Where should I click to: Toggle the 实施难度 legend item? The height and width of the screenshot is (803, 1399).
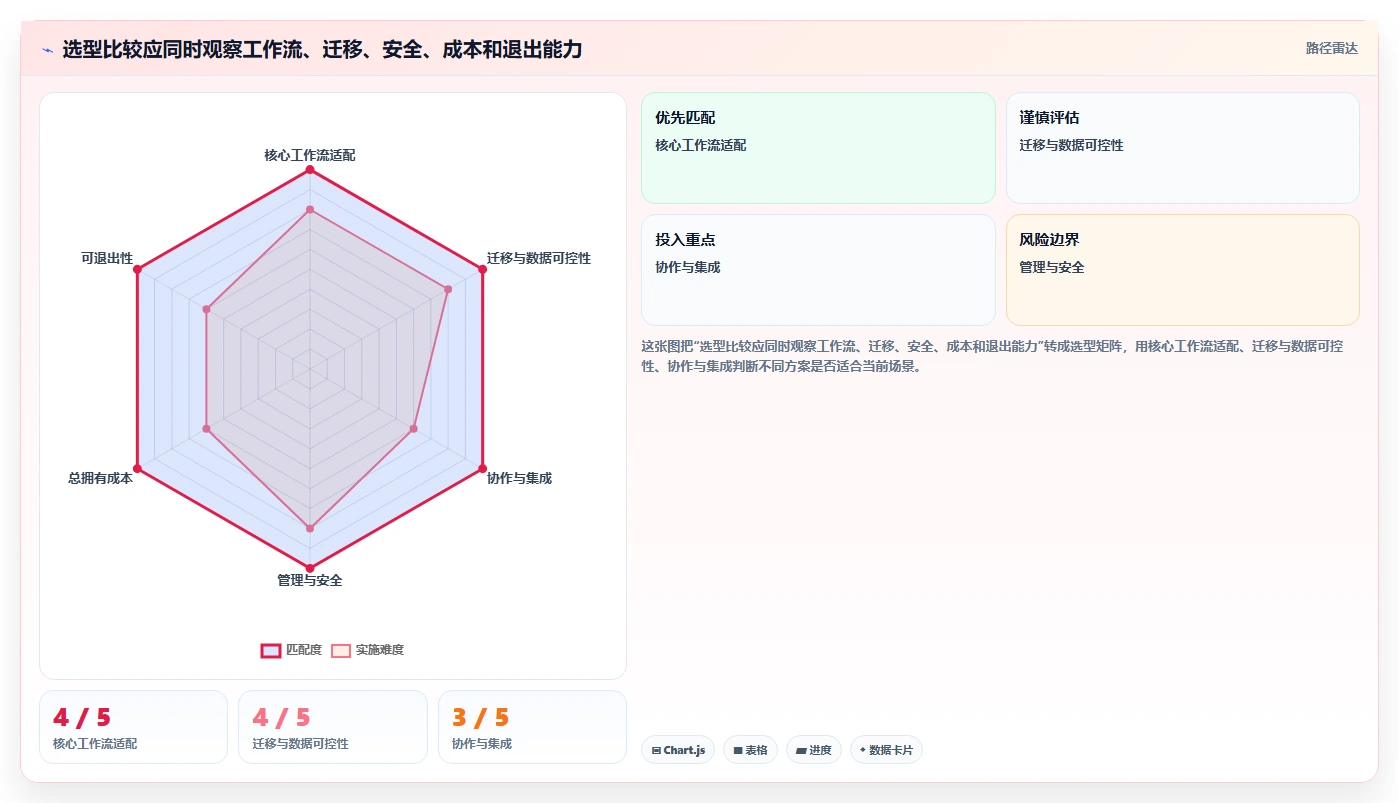tap(368, 650)
